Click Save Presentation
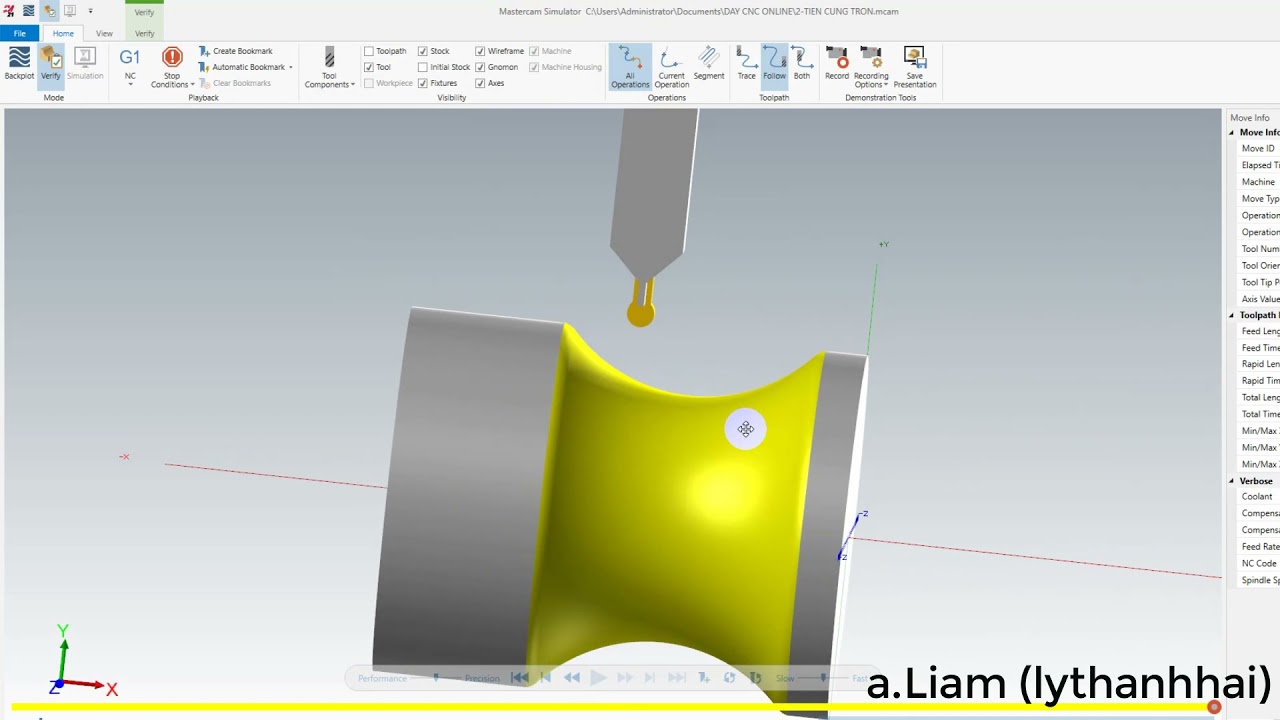The height and width of the screenshot is (720, 1280). click(915, 67)
